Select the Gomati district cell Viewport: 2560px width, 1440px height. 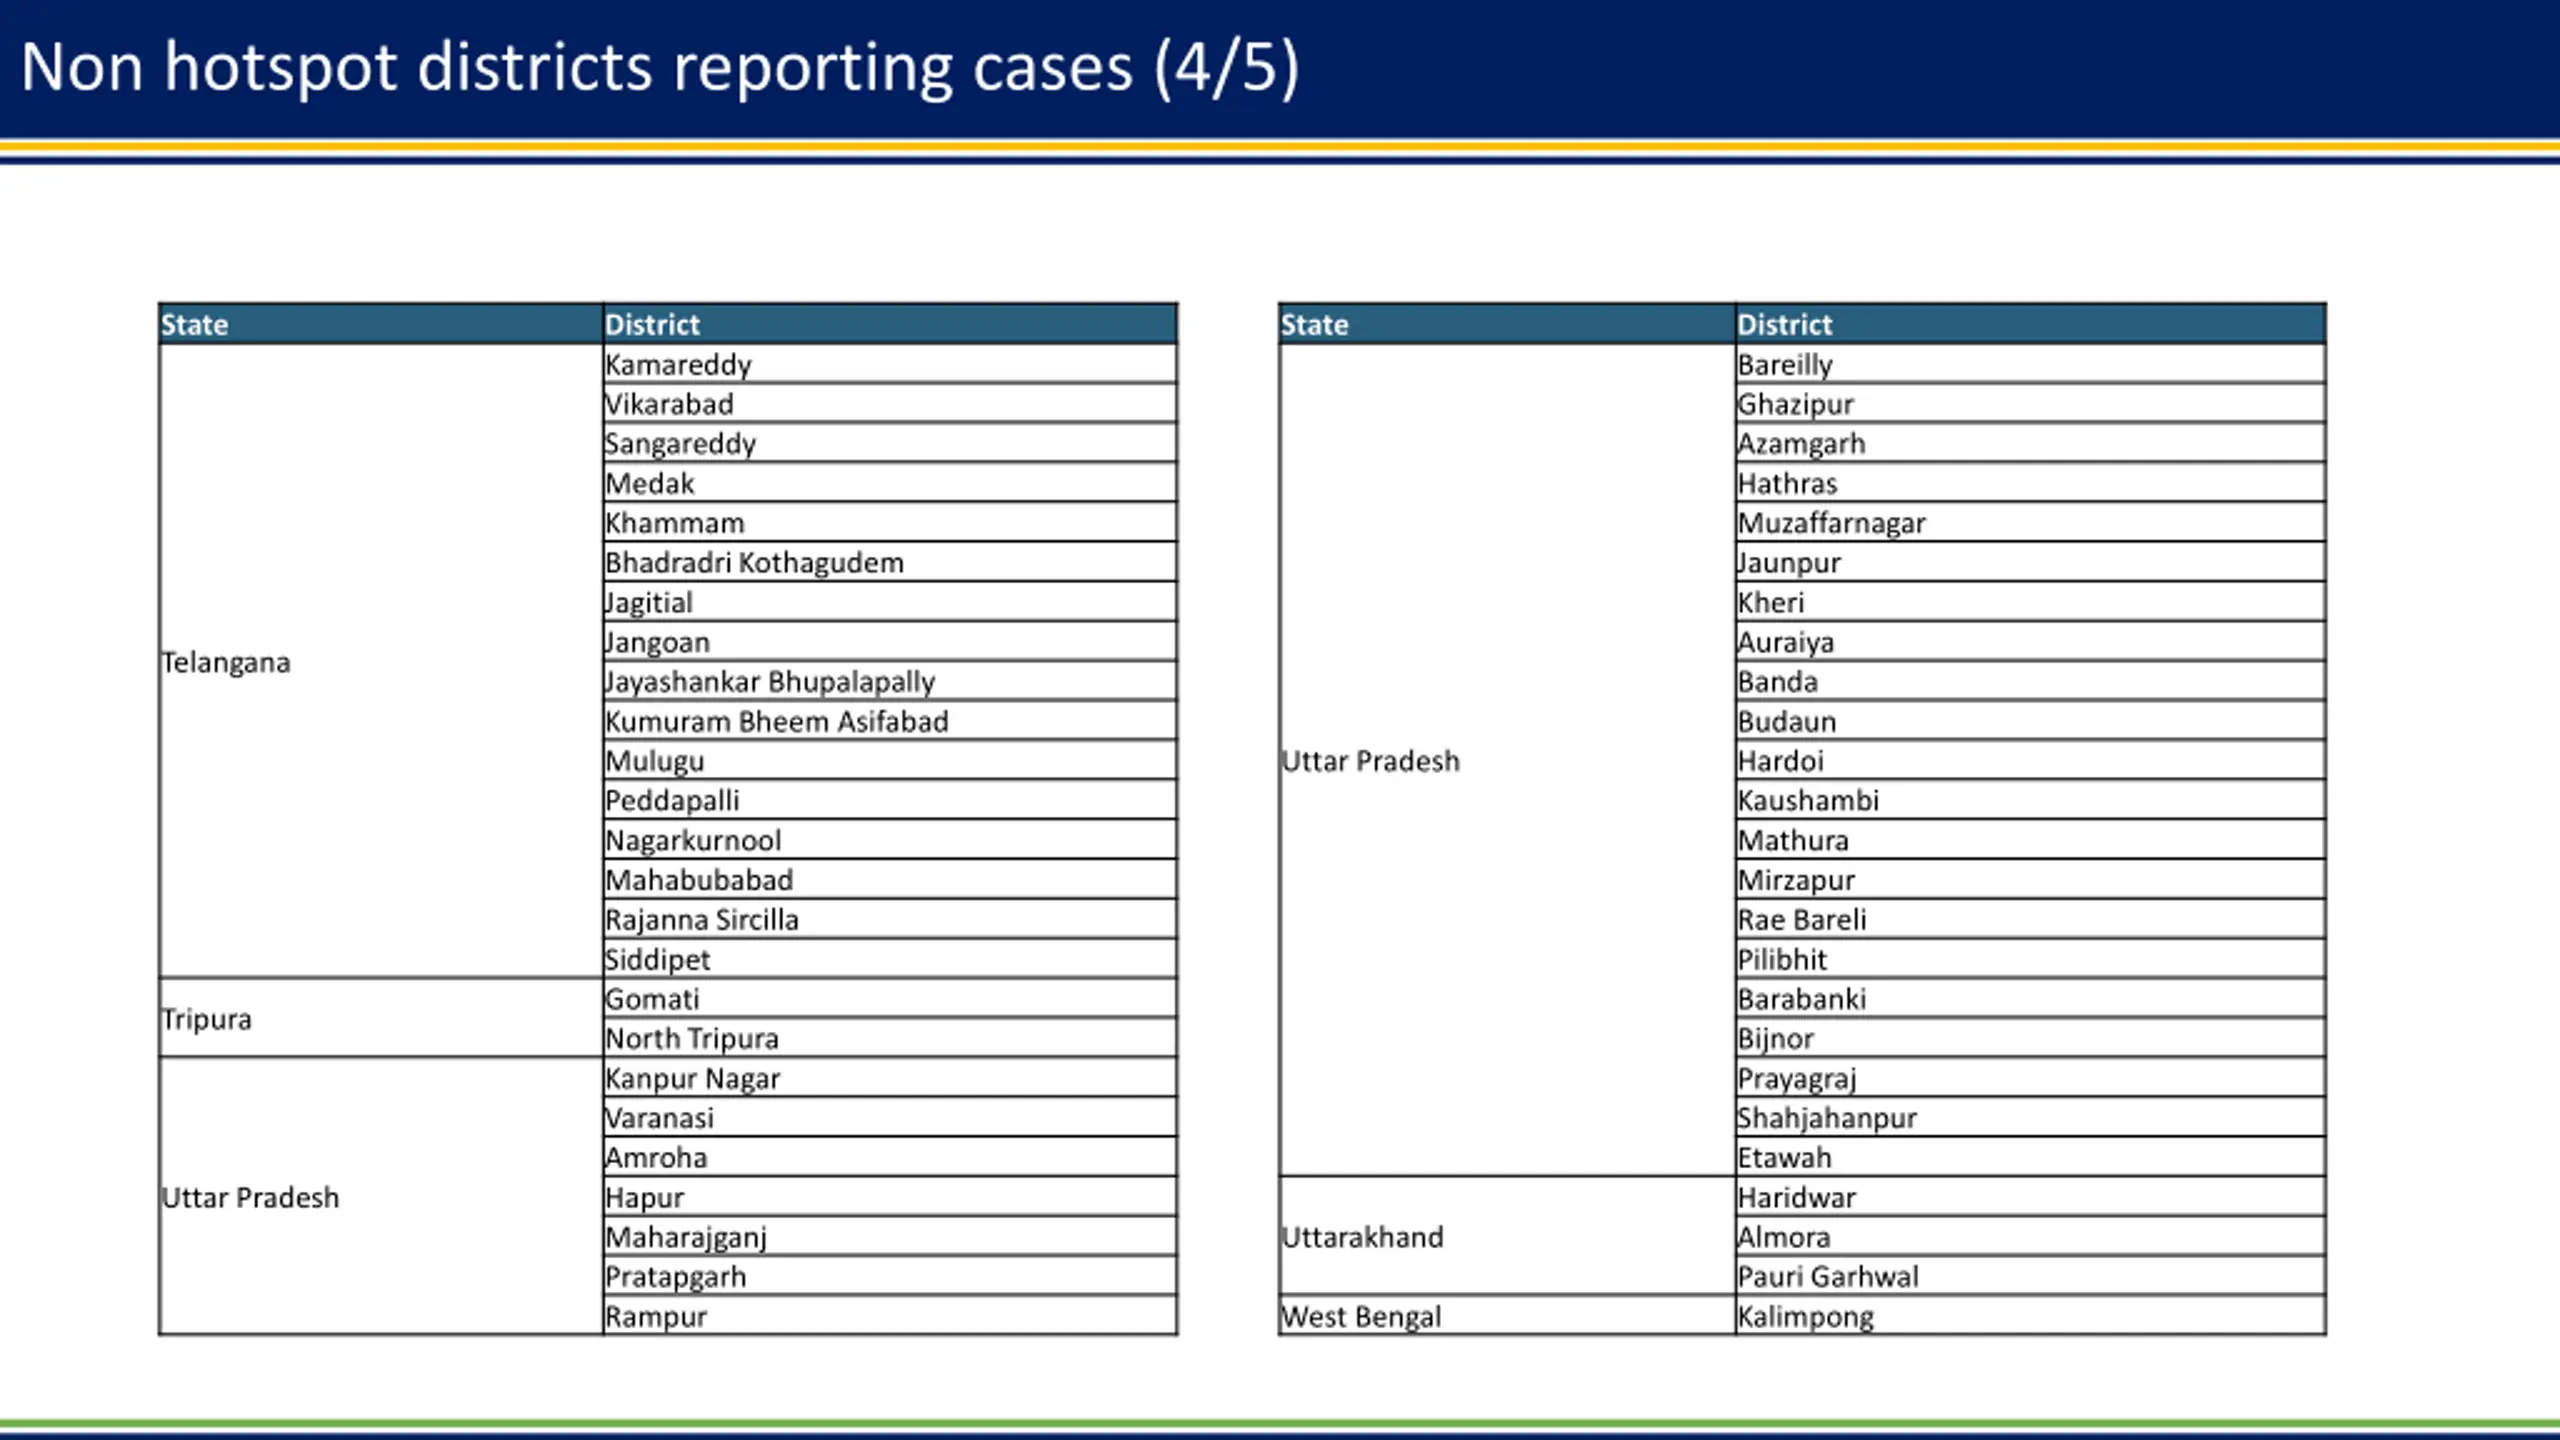pyautogui.click(x=890, y=999)
